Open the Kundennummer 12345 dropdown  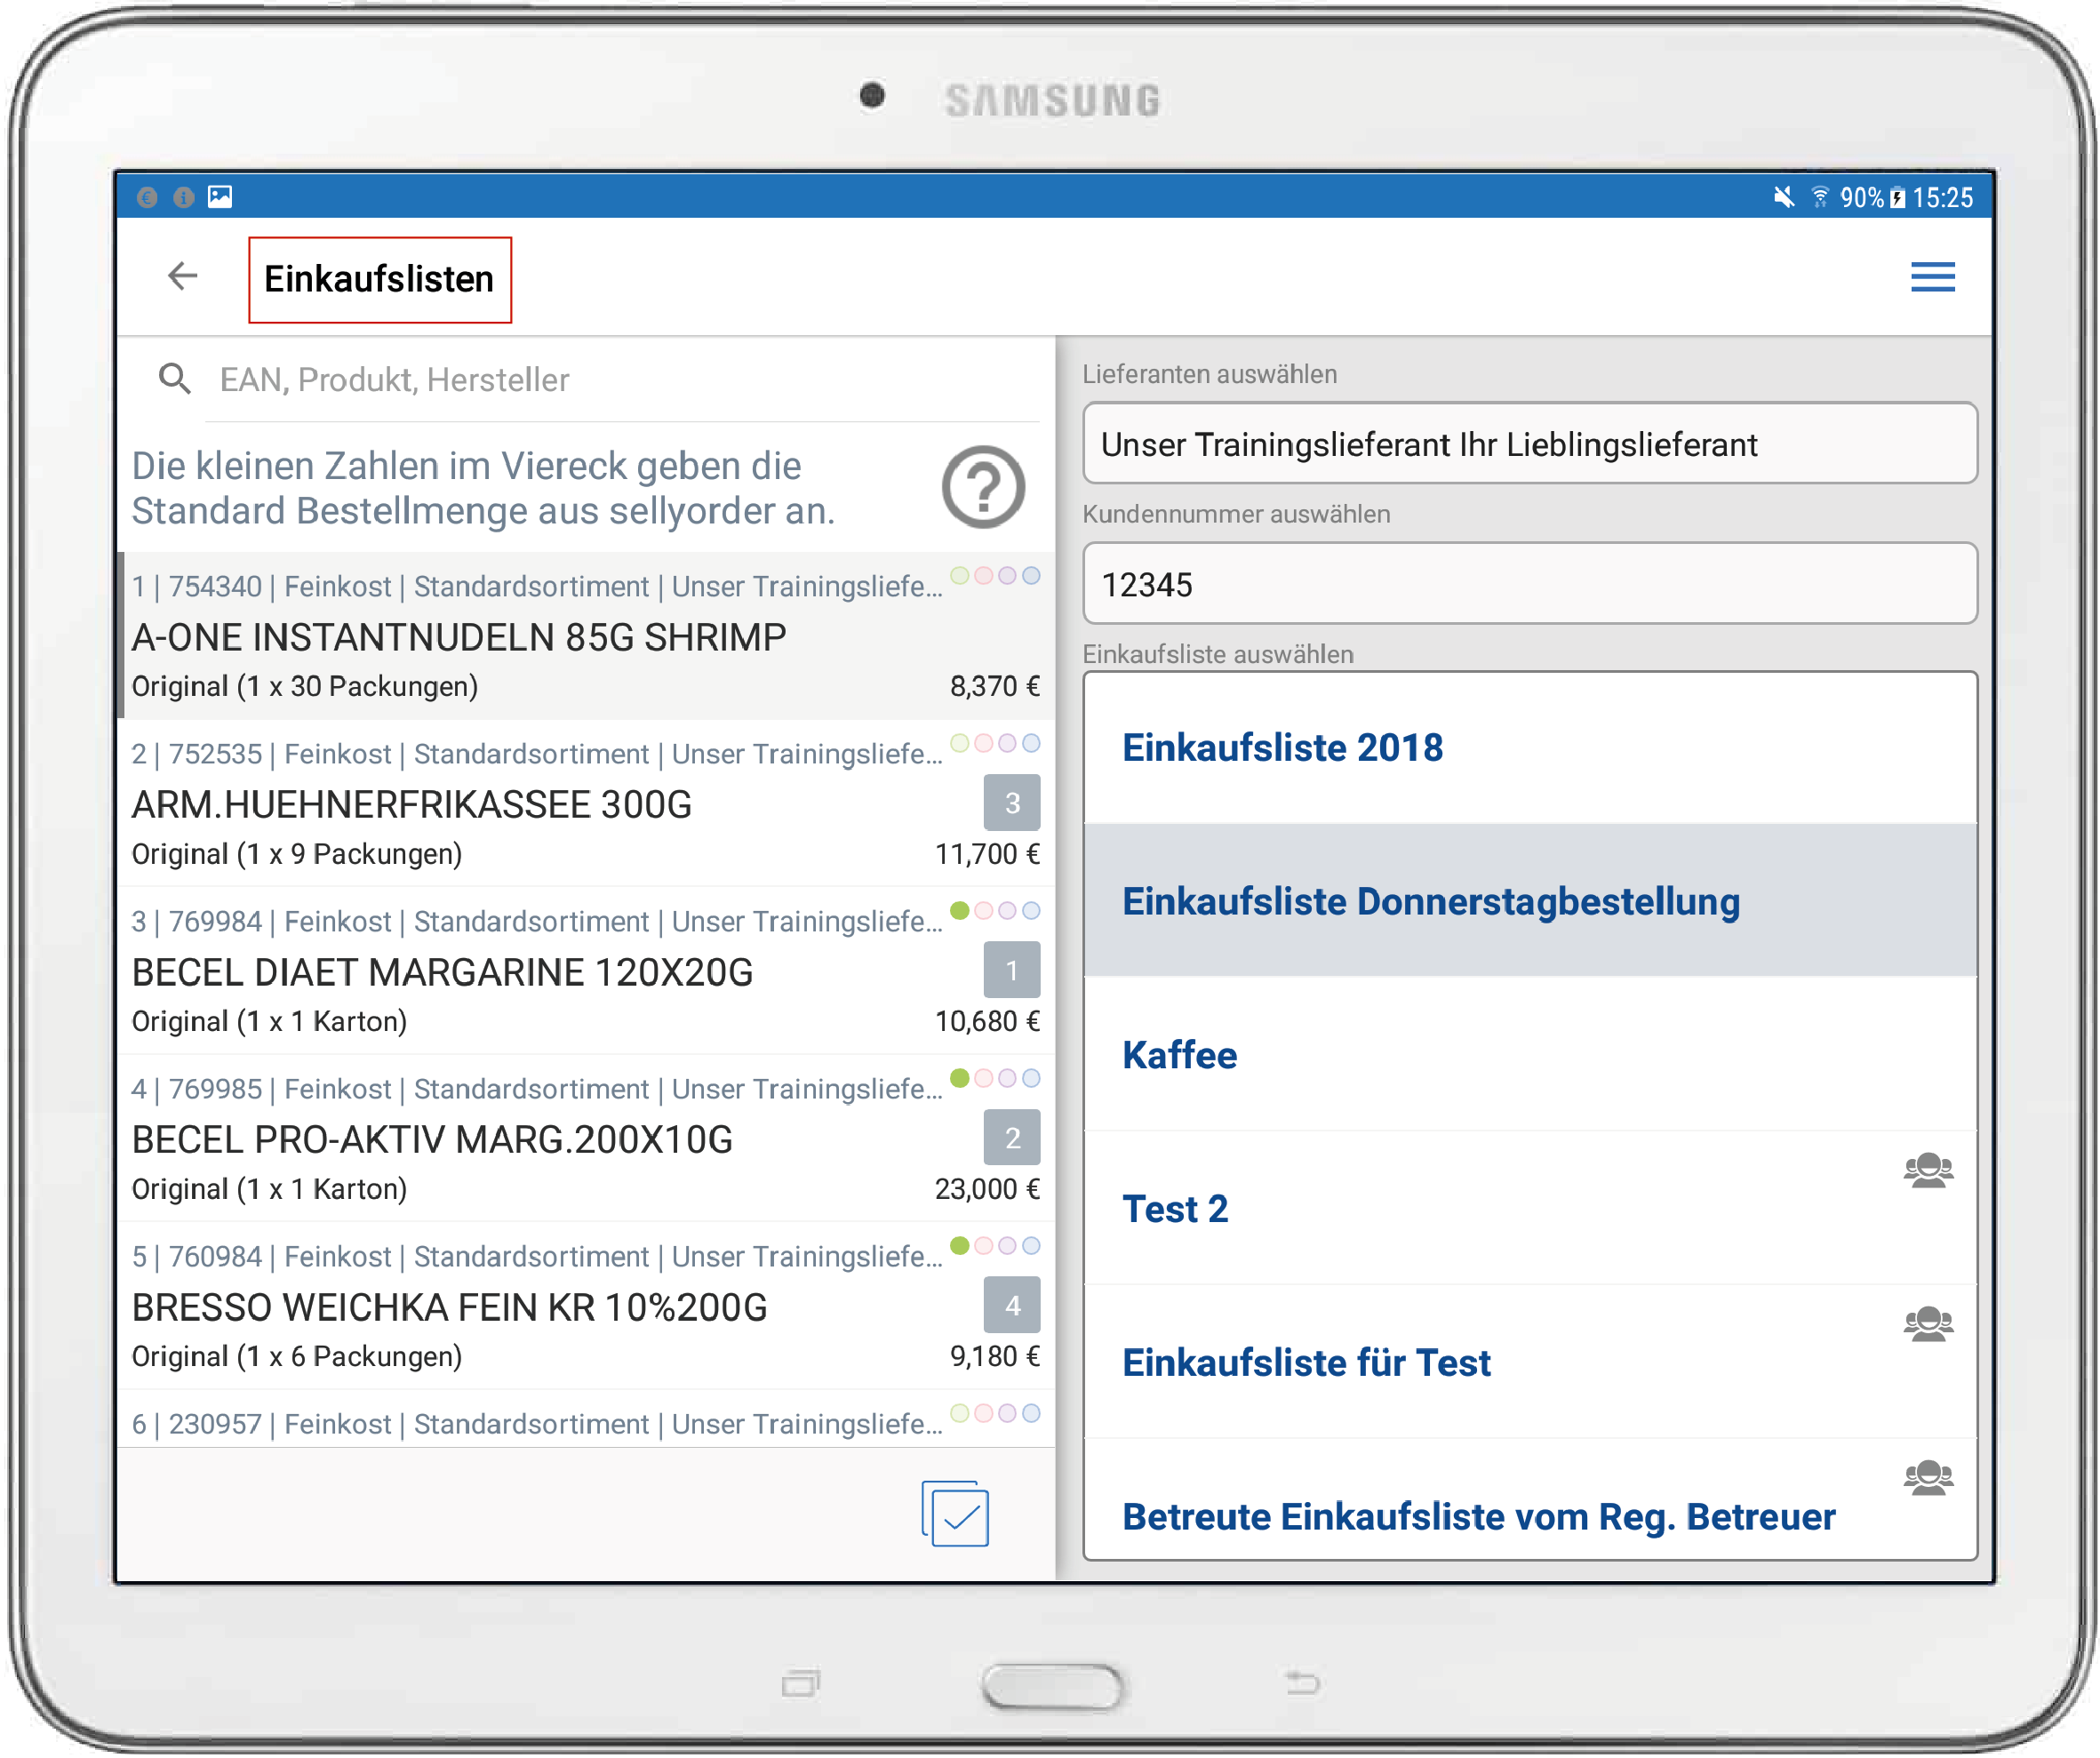[1529, 584]
